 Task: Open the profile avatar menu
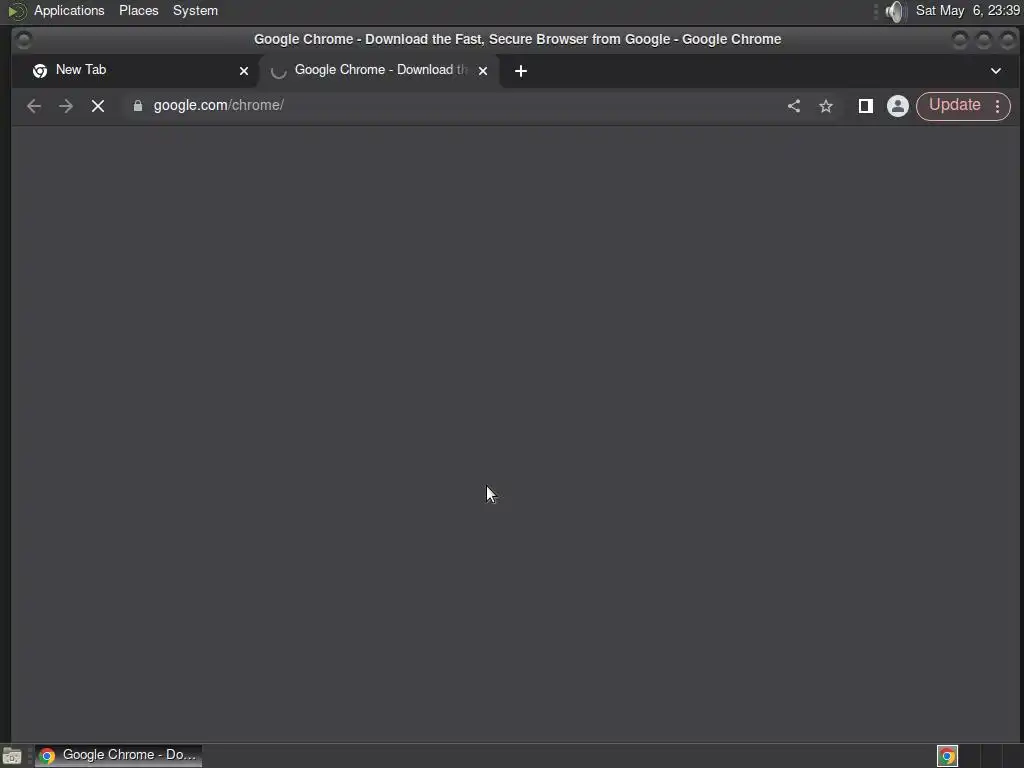click(x=898, y=106)
